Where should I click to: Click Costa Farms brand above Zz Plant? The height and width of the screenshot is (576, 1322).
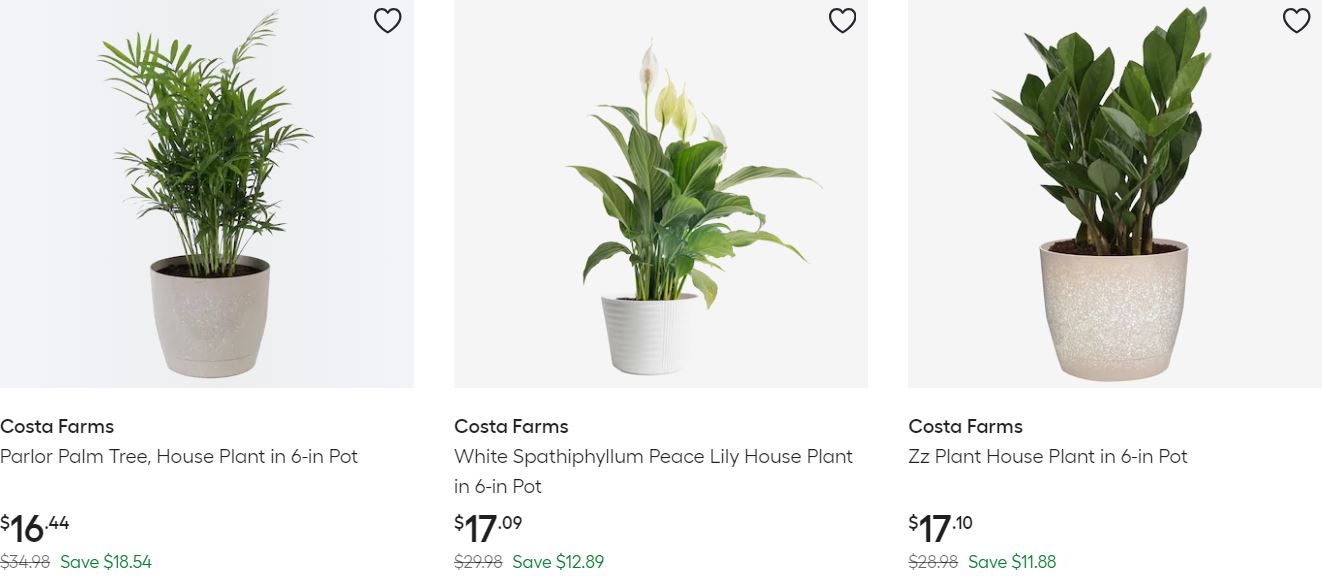coord(965,426)
